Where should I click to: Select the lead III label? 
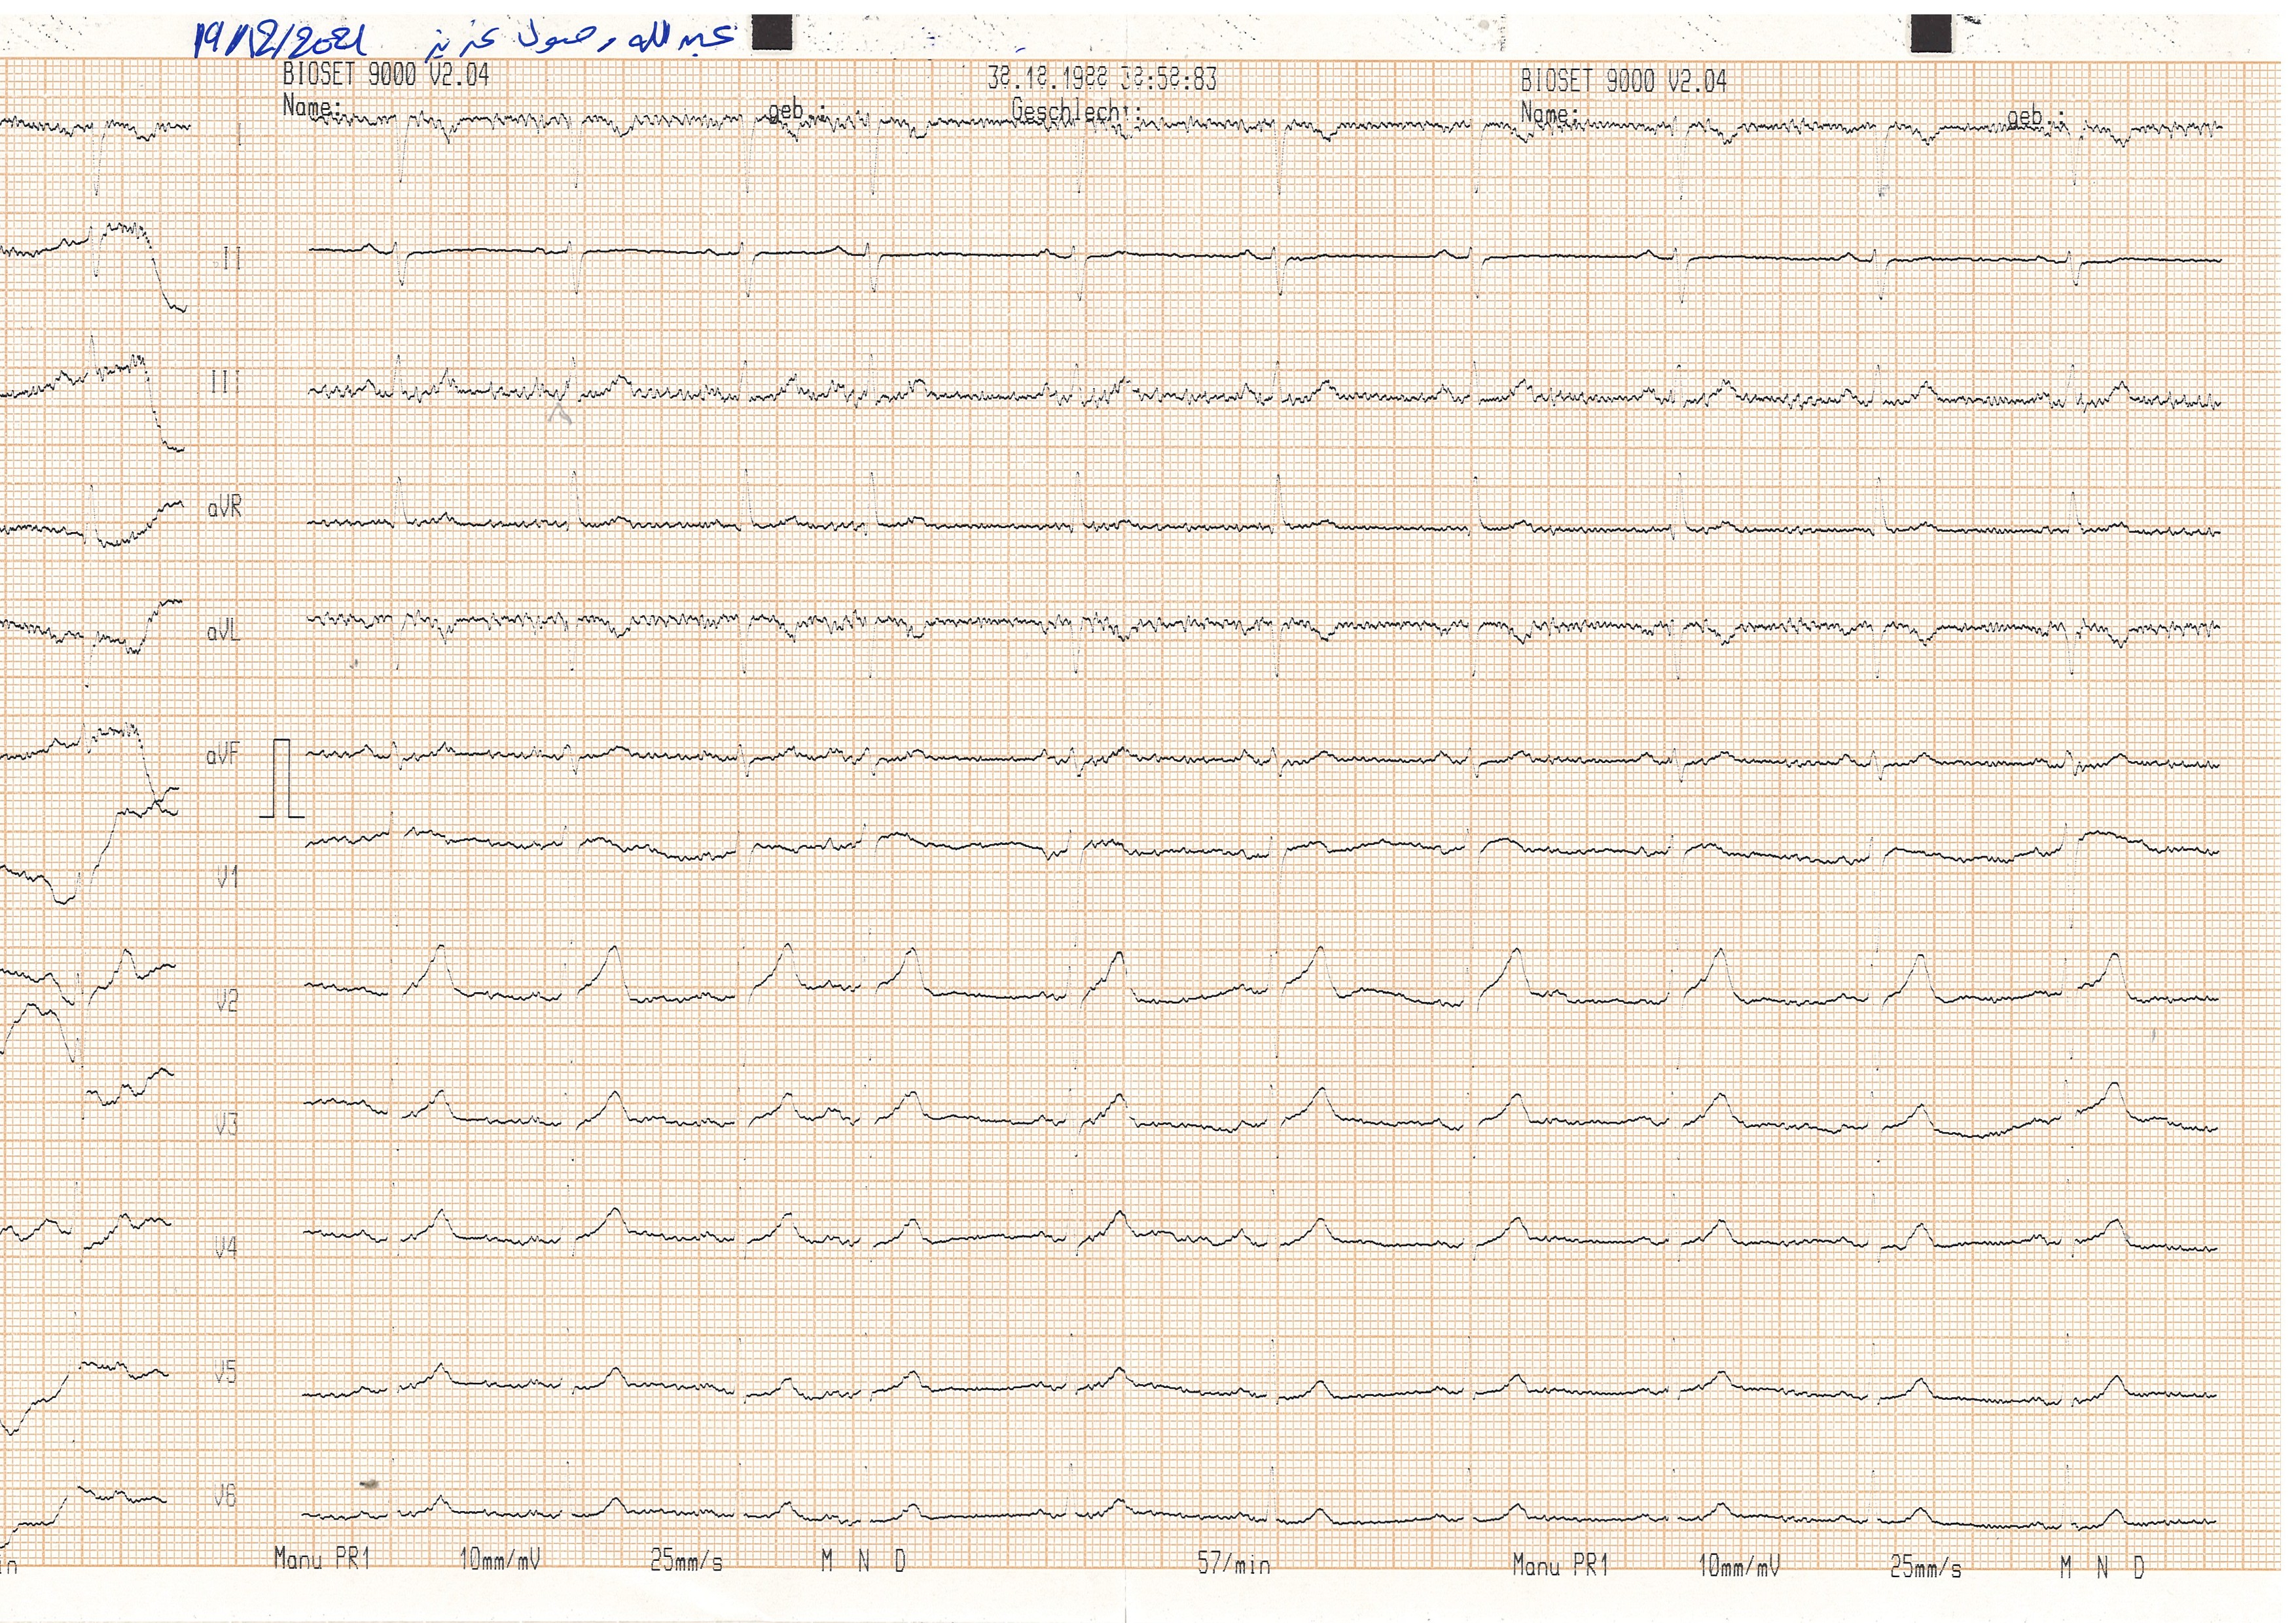(225, 383)
